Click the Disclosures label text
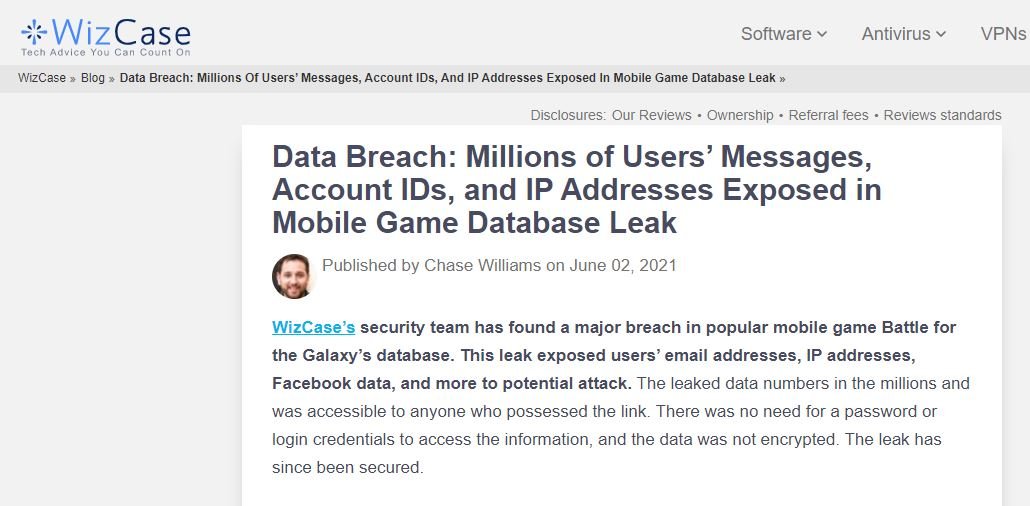 click(568, 115)
